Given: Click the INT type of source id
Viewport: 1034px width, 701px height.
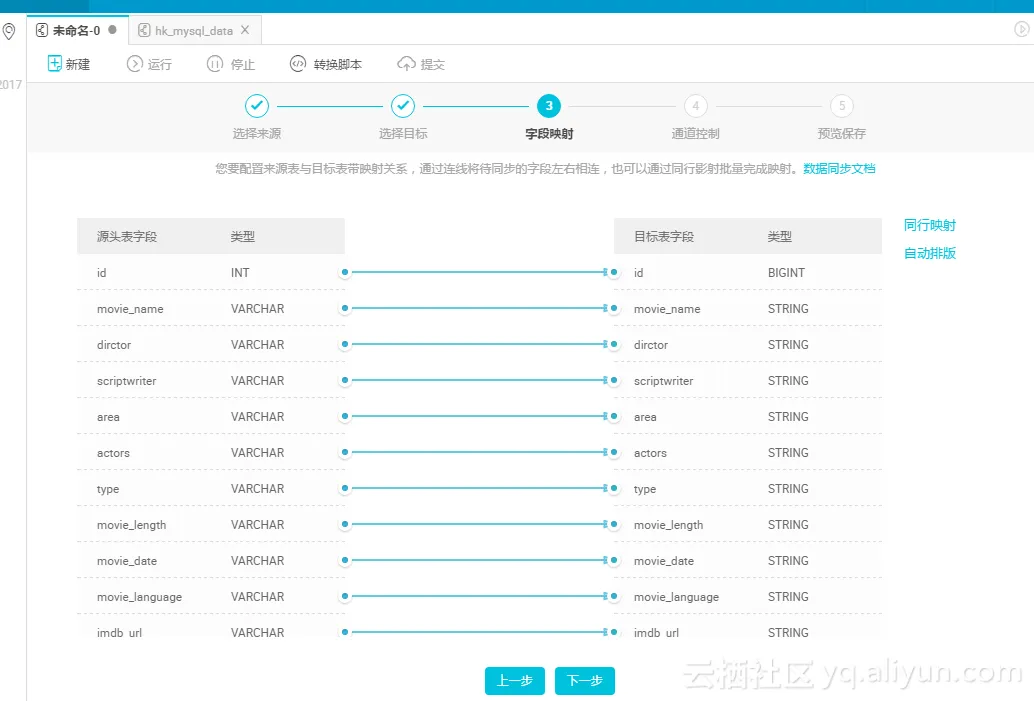Looking at the screenshot, I should [240, 272].
